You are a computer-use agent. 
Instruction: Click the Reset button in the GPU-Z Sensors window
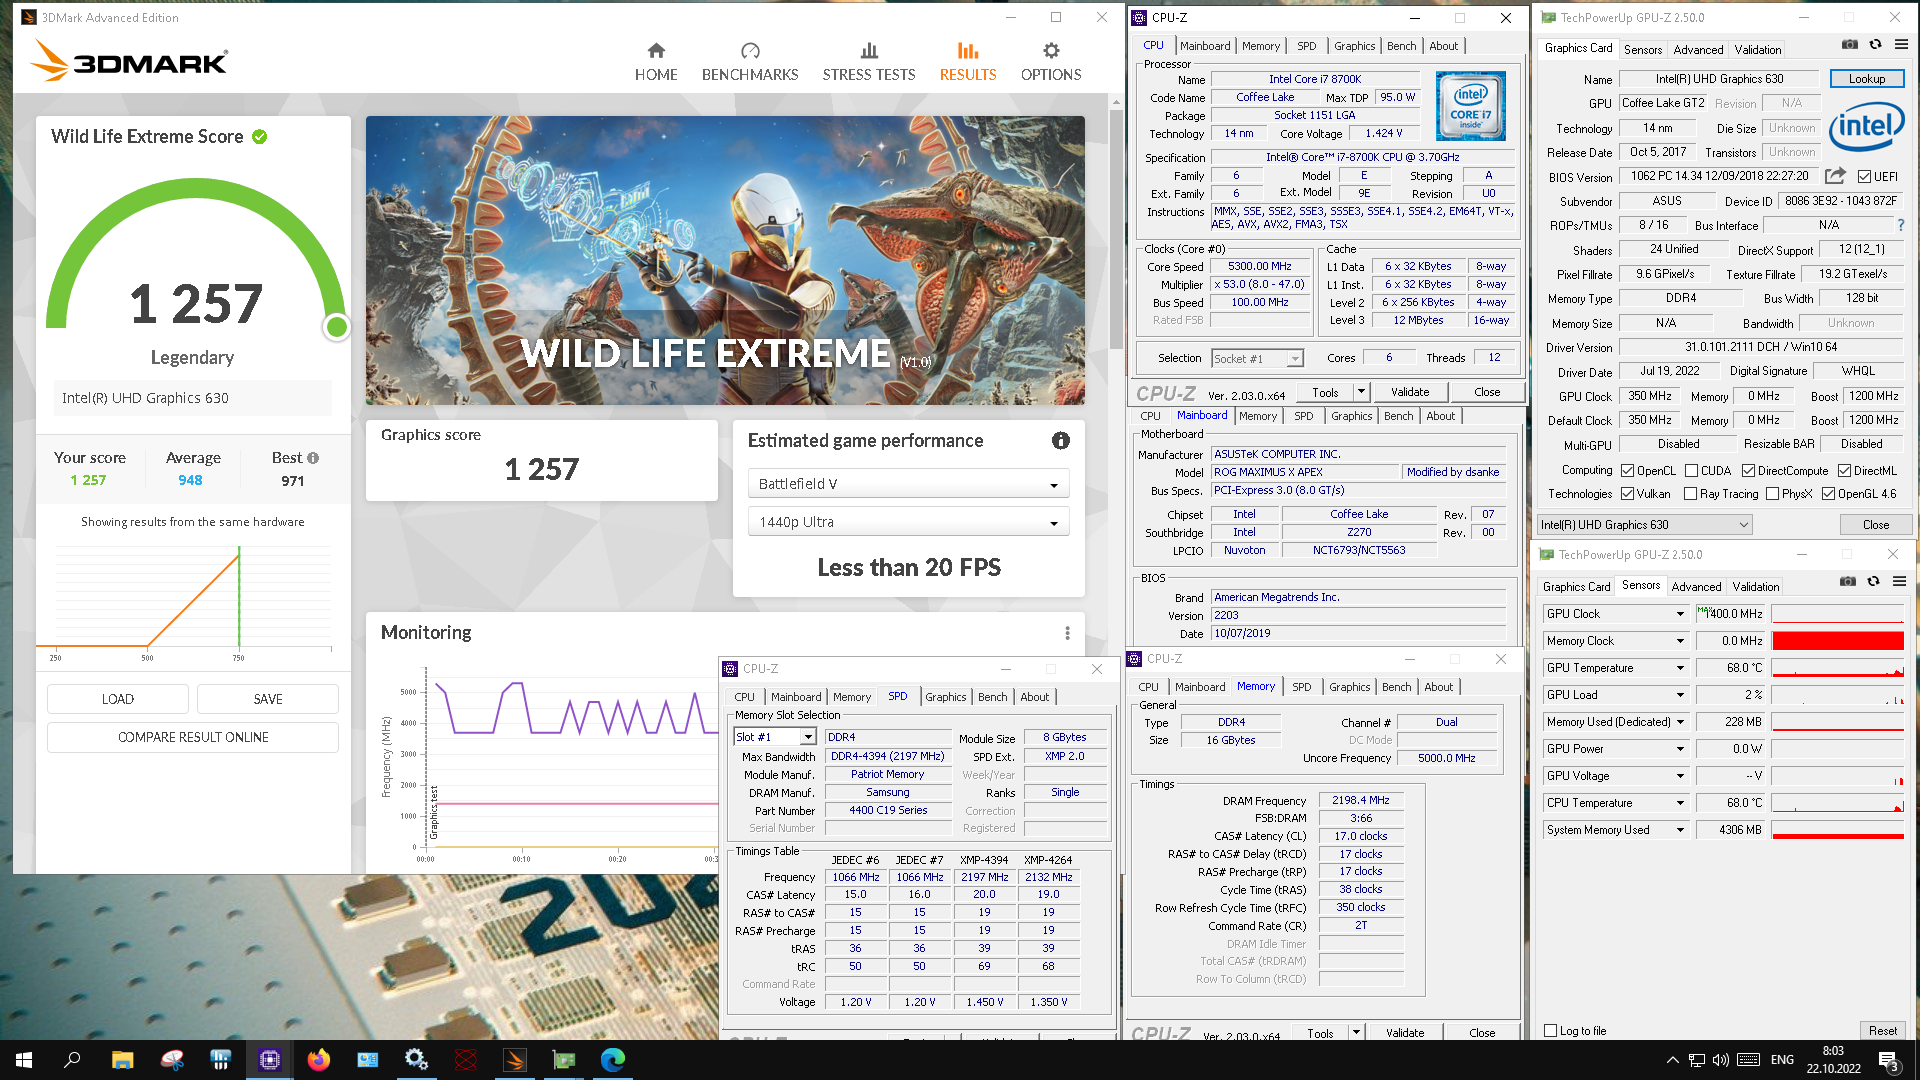click(1882, 1031)
